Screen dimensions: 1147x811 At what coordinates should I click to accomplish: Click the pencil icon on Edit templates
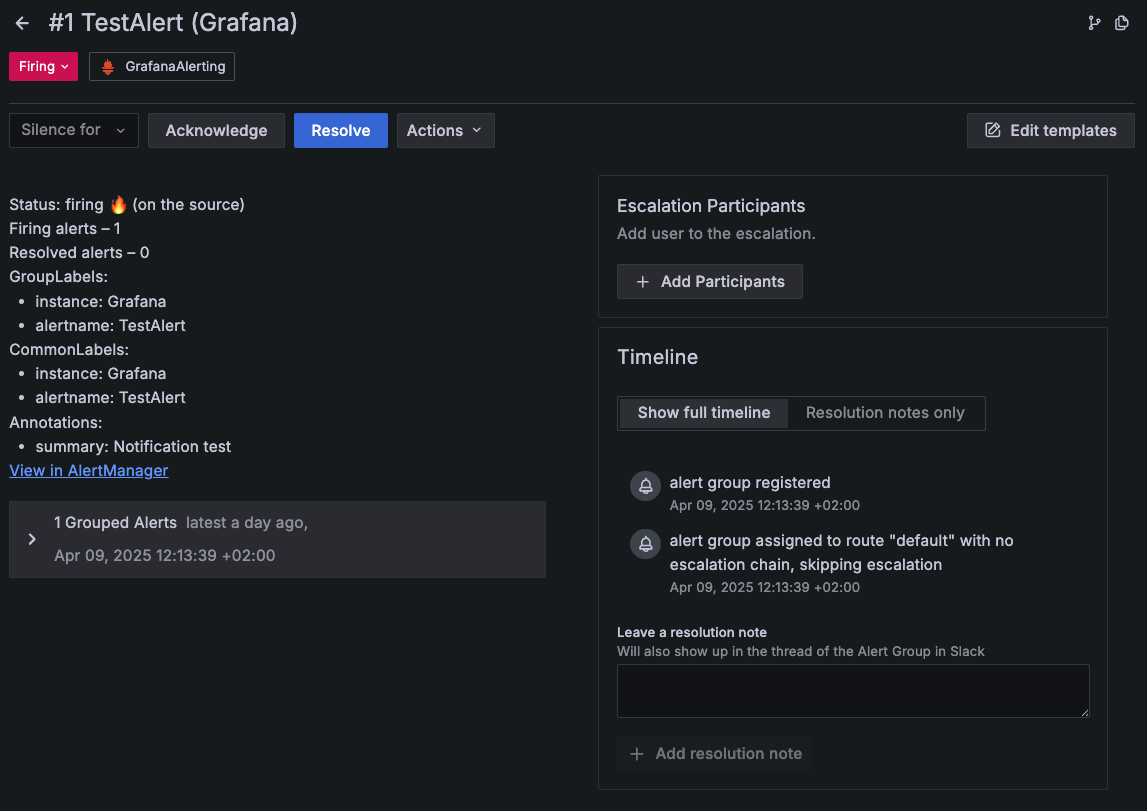(991, 130)
